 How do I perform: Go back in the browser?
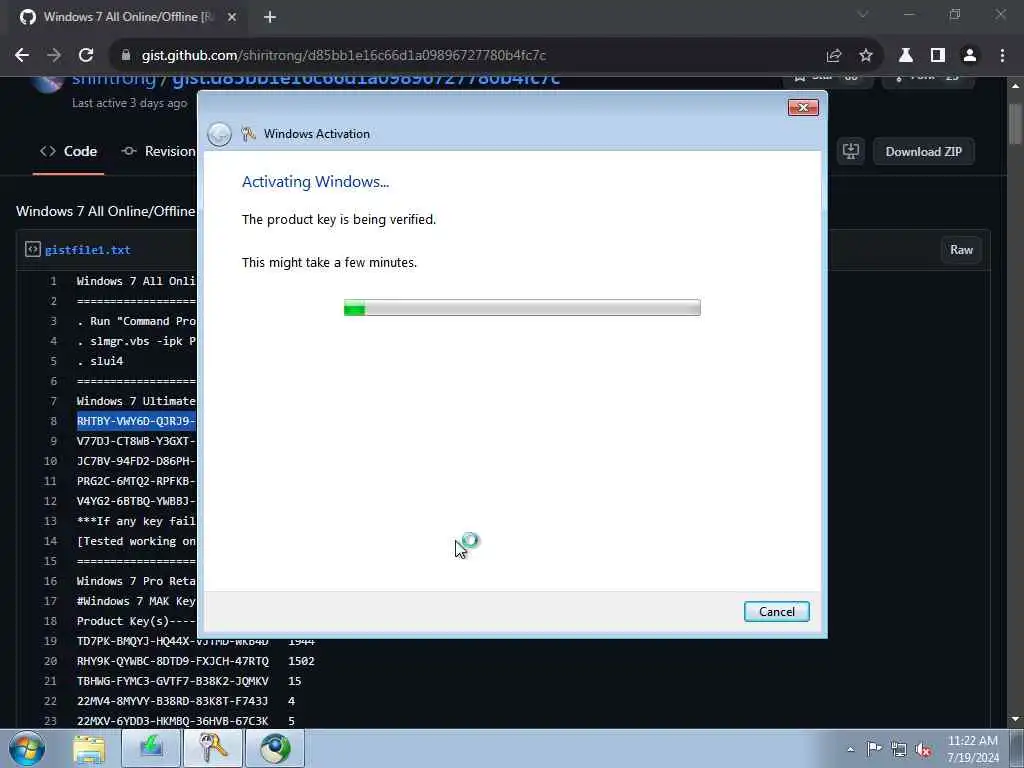tap(22, 56)
